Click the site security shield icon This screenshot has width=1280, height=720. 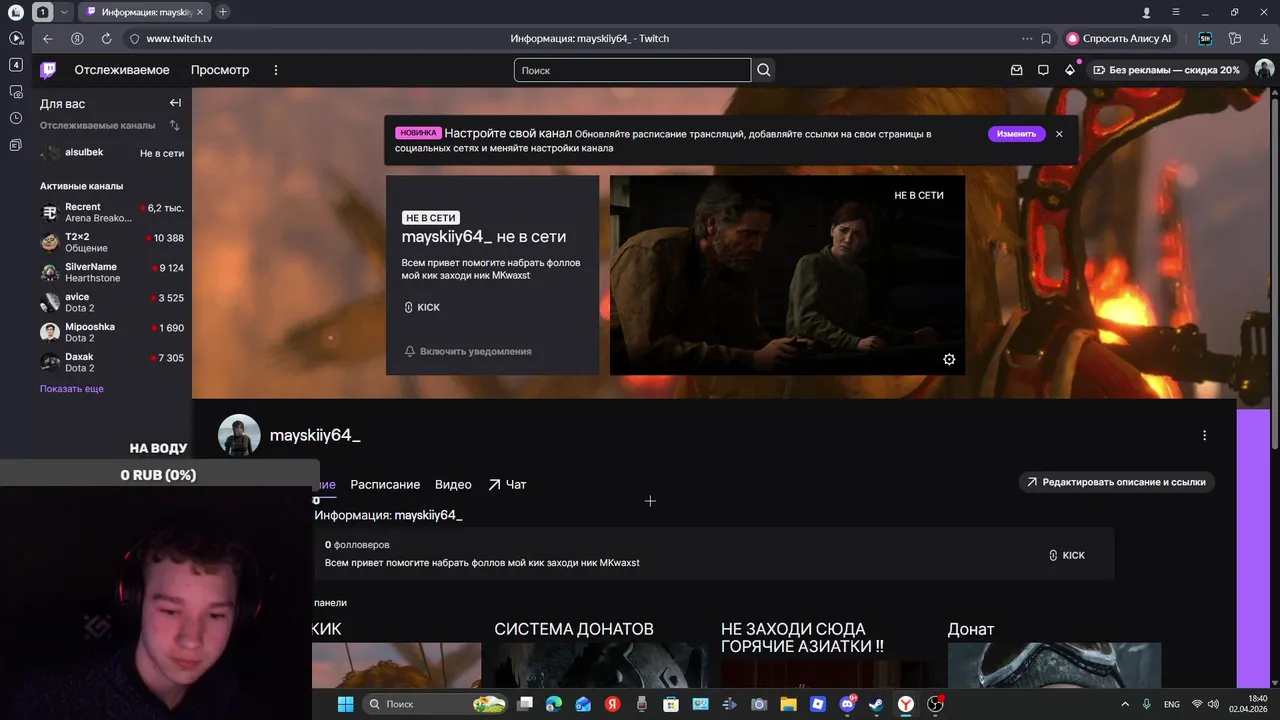(x=134, y=38)
